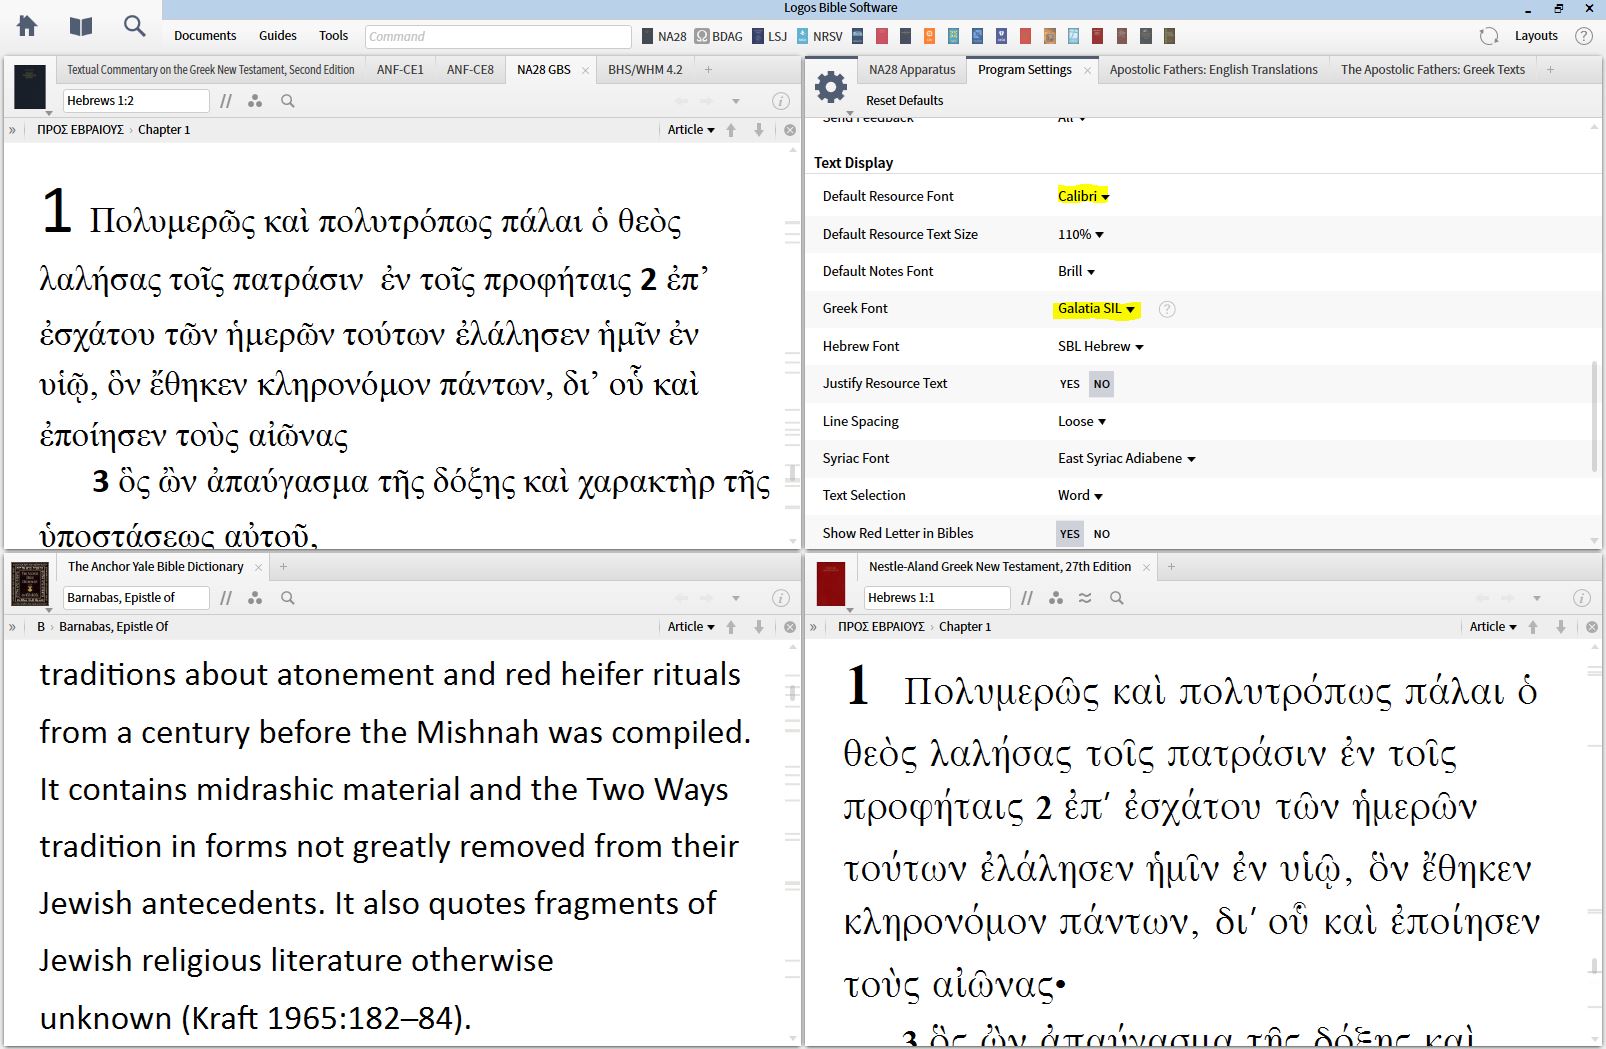Open the Layouts menu button
Screen dimensions: 1606x1049
coord(1536,36)
